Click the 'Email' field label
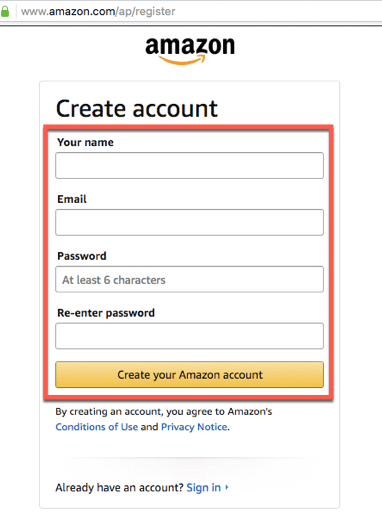 [x=72, y=199]
